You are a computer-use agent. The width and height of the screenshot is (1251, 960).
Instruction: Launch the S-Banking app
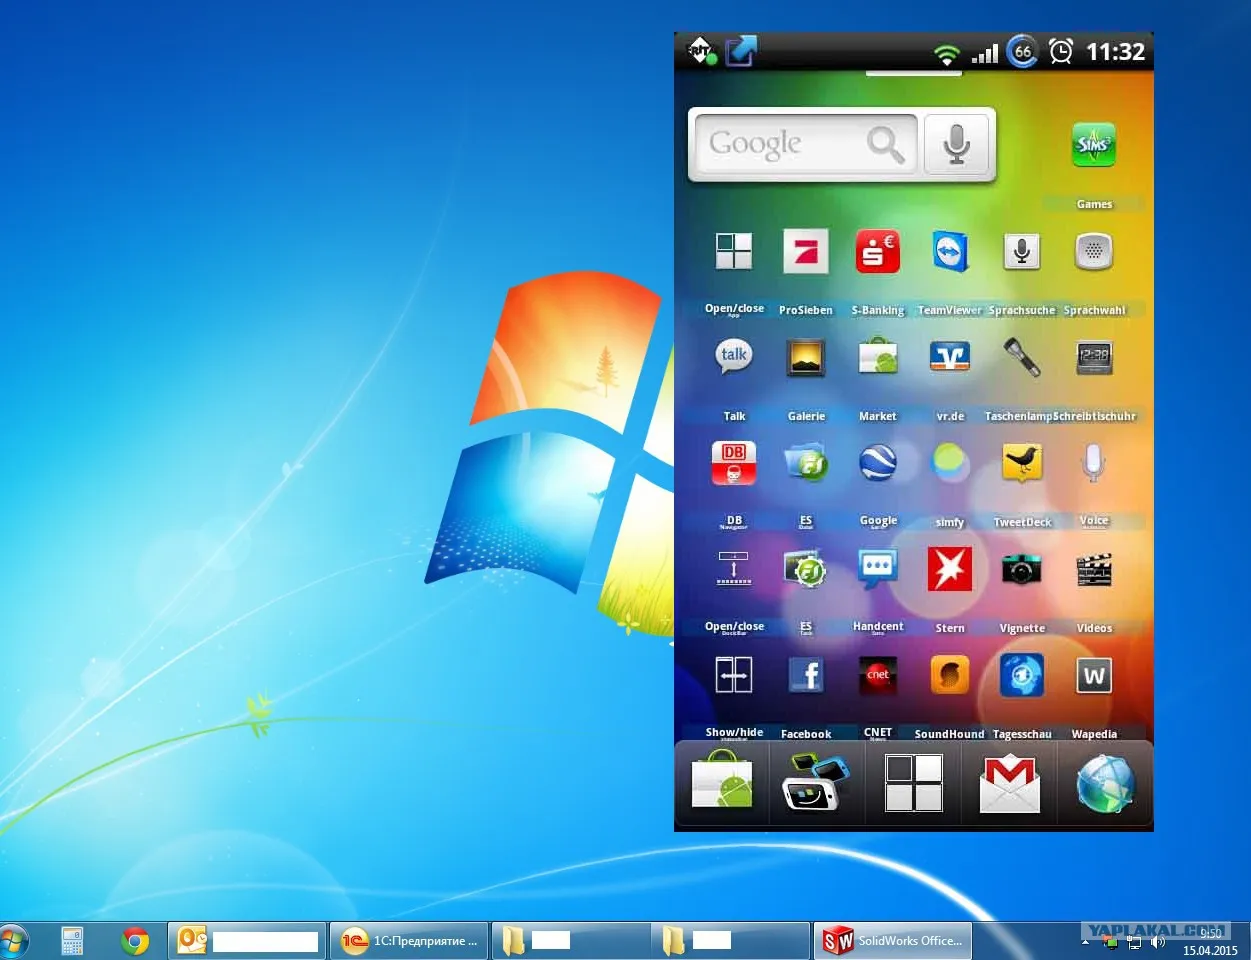(x=877, y=252)
